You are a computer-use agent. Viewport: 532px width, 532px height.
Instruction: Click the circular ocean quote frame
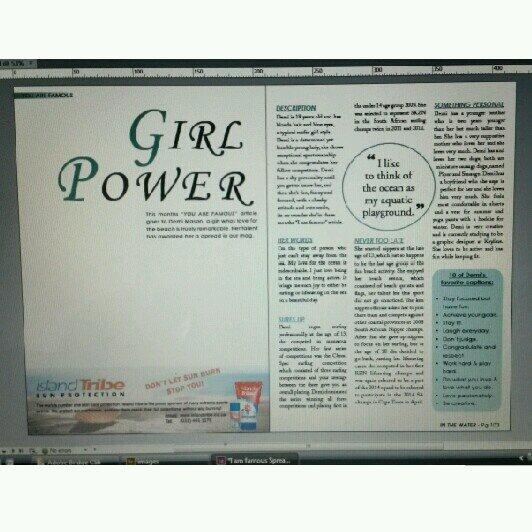[x=389, y=187]
